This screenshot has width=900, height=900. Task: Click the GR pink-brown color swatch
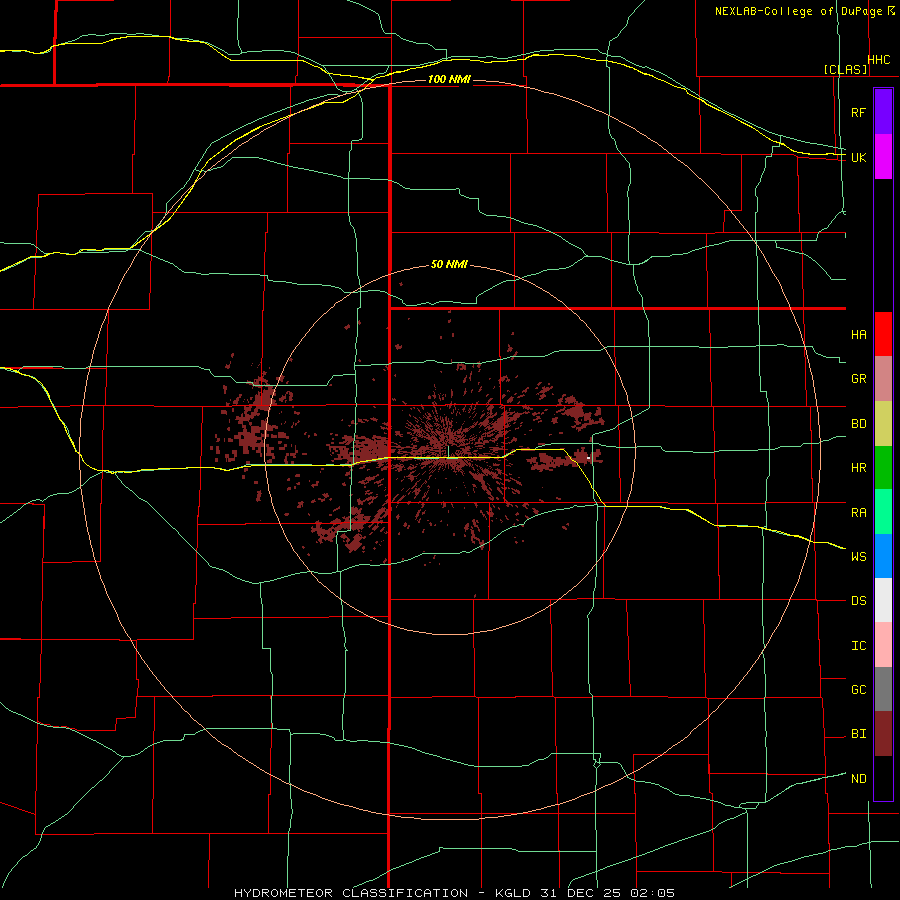(x=883, y=379)
